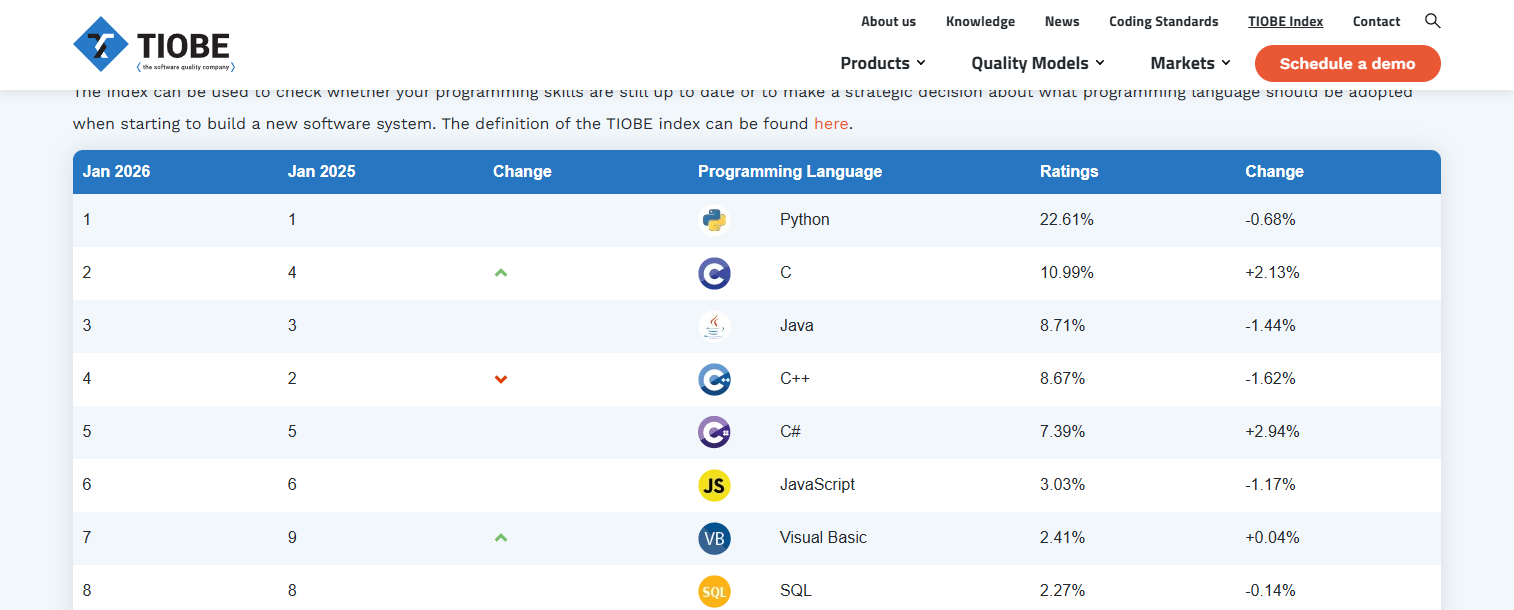Click the Jan 2025 column header
The image size is (1514, 610).
pos(322,171)
